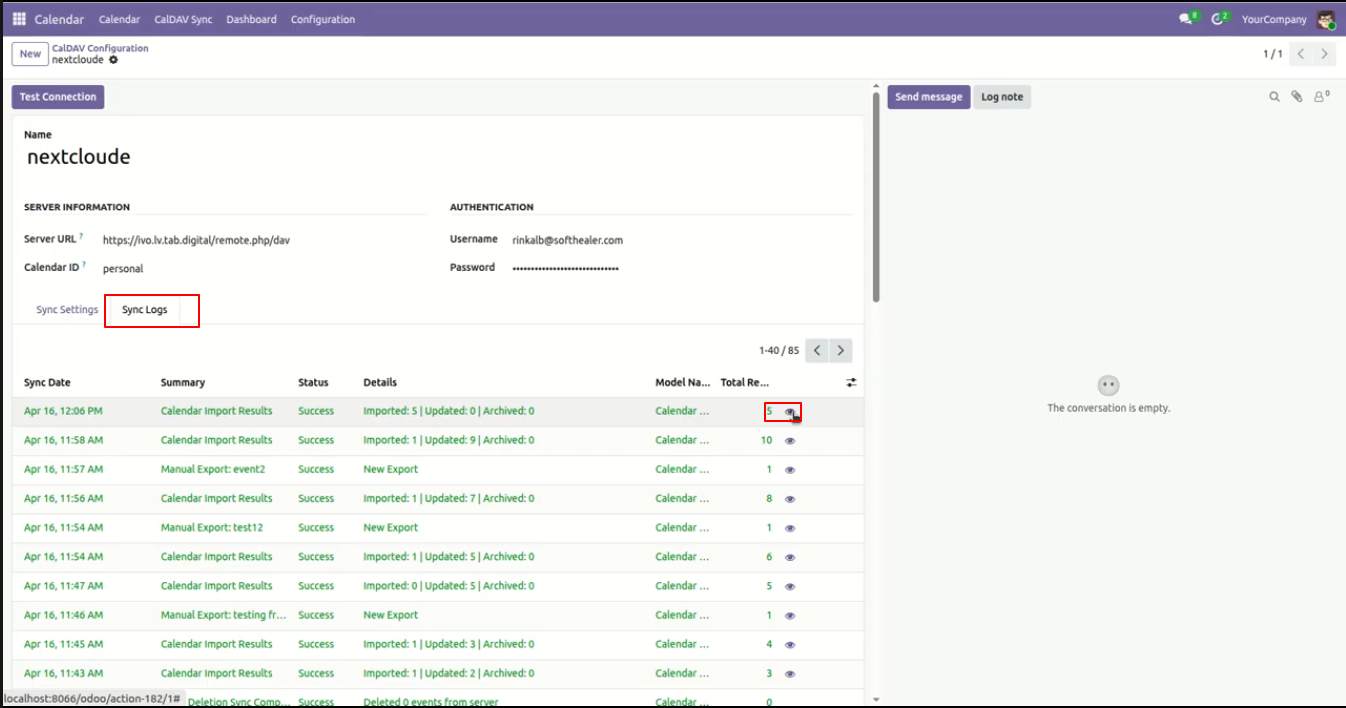Switch to the Sync Settings tab
This screenshot has width=1346, height=708.
[67, 310]
